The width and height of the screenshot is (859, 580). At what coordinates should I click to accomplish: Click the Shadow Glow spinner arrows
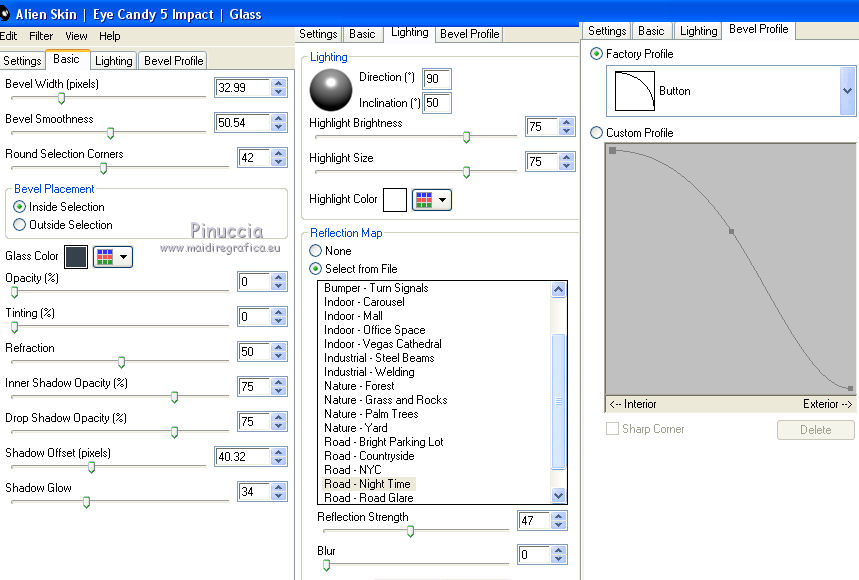pyautogui.click(x=279, y=492)
